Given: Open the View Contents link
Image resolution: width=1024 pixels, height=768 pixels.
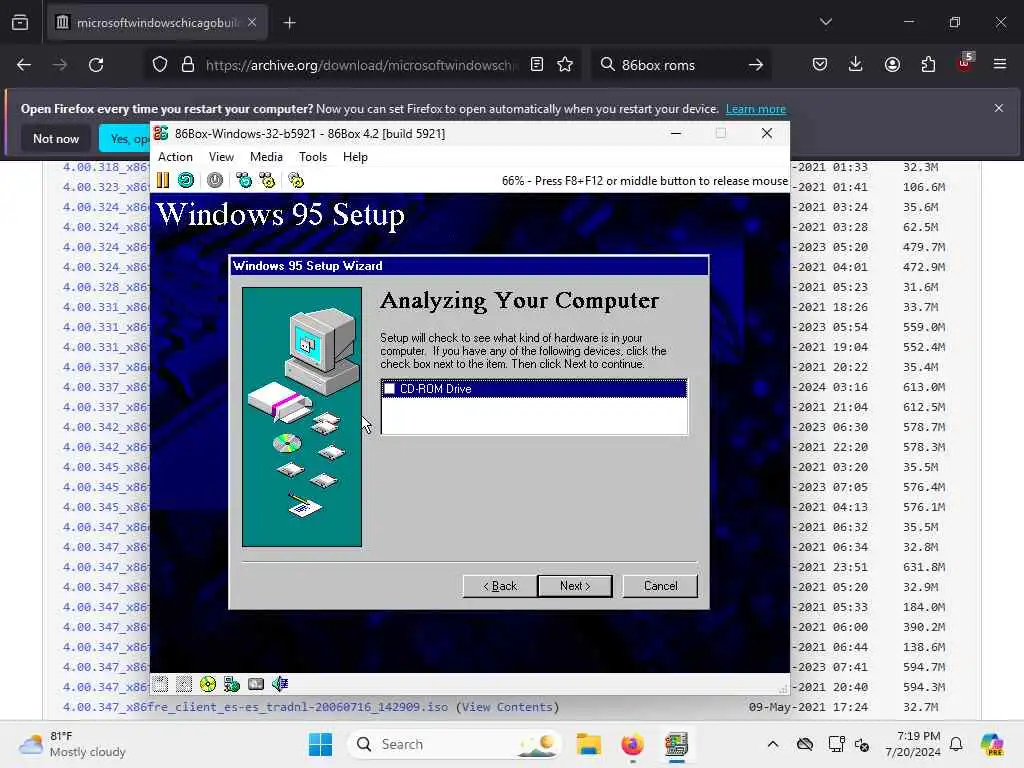Looking at the screenshot, I should tap(507, 707).
